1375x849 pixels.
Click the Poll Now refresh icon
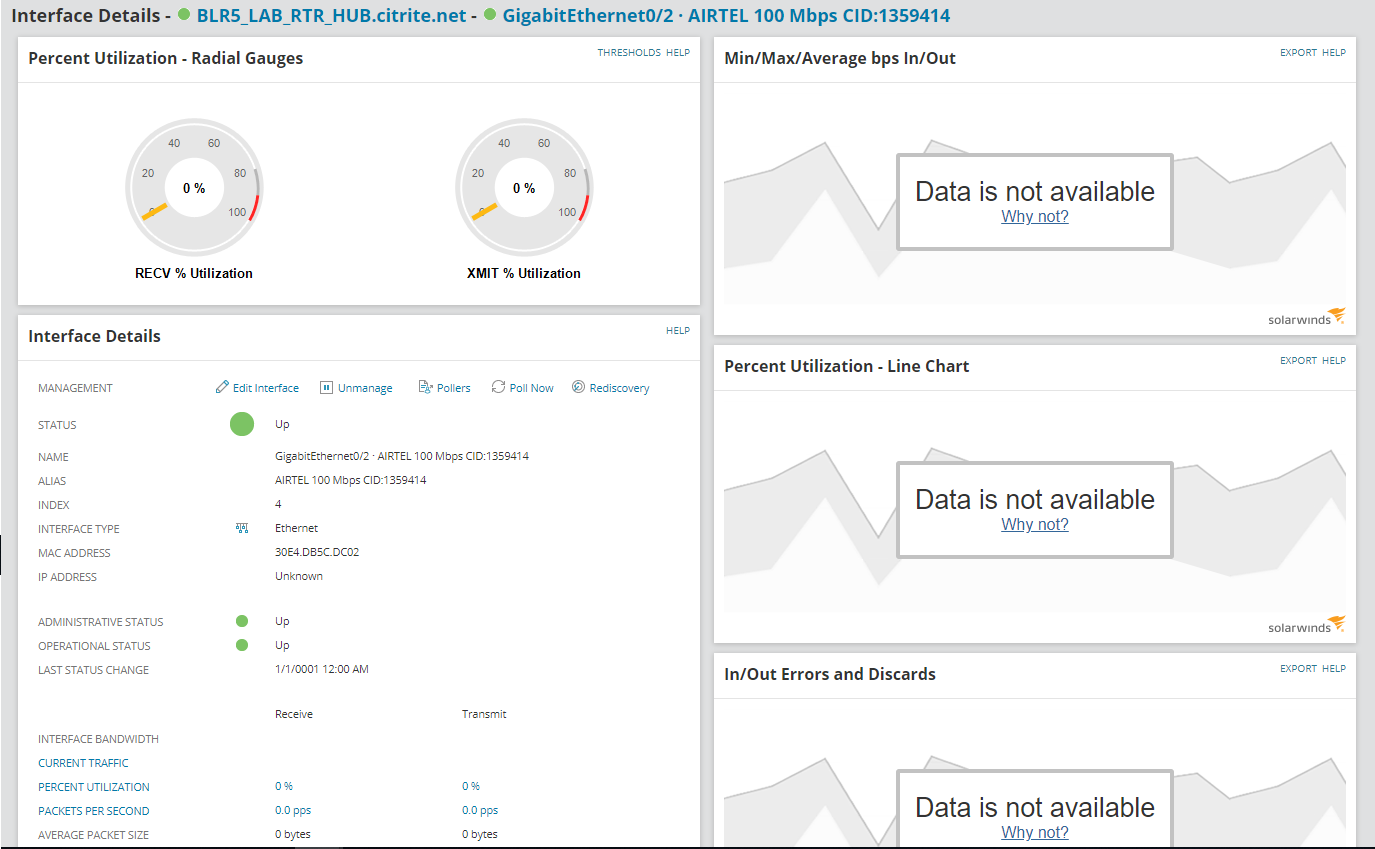pos(498,387)
